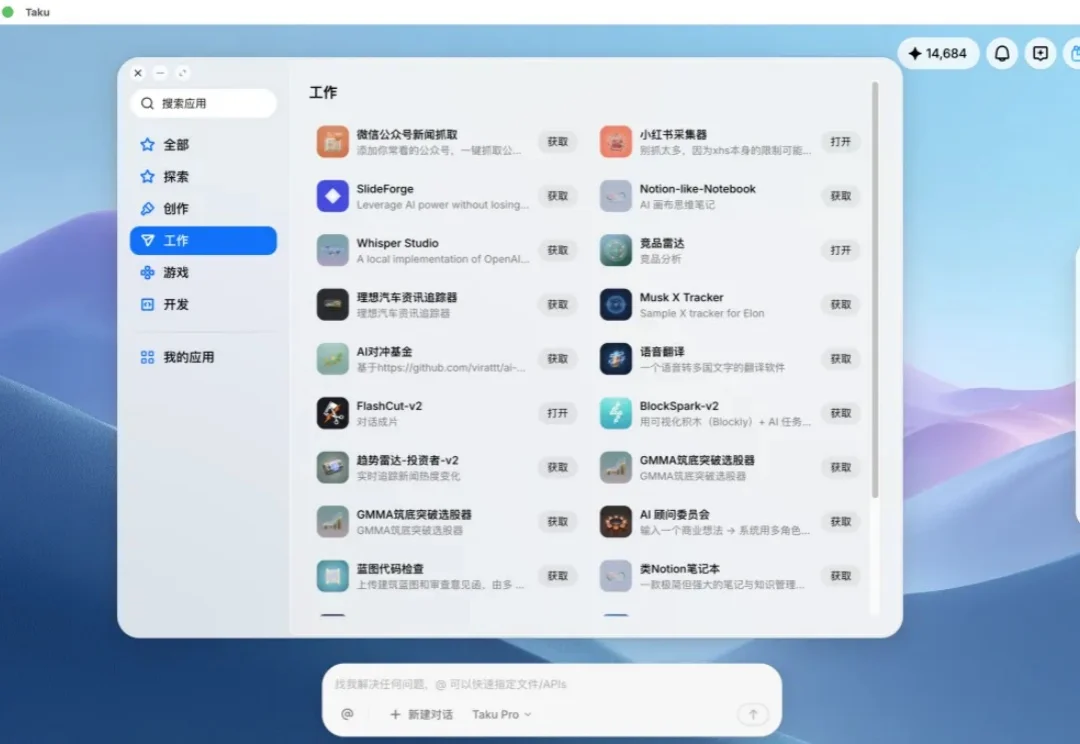Open the Taku menu in the menu bar
The image size is (1080, 744).
click(37, 11)
